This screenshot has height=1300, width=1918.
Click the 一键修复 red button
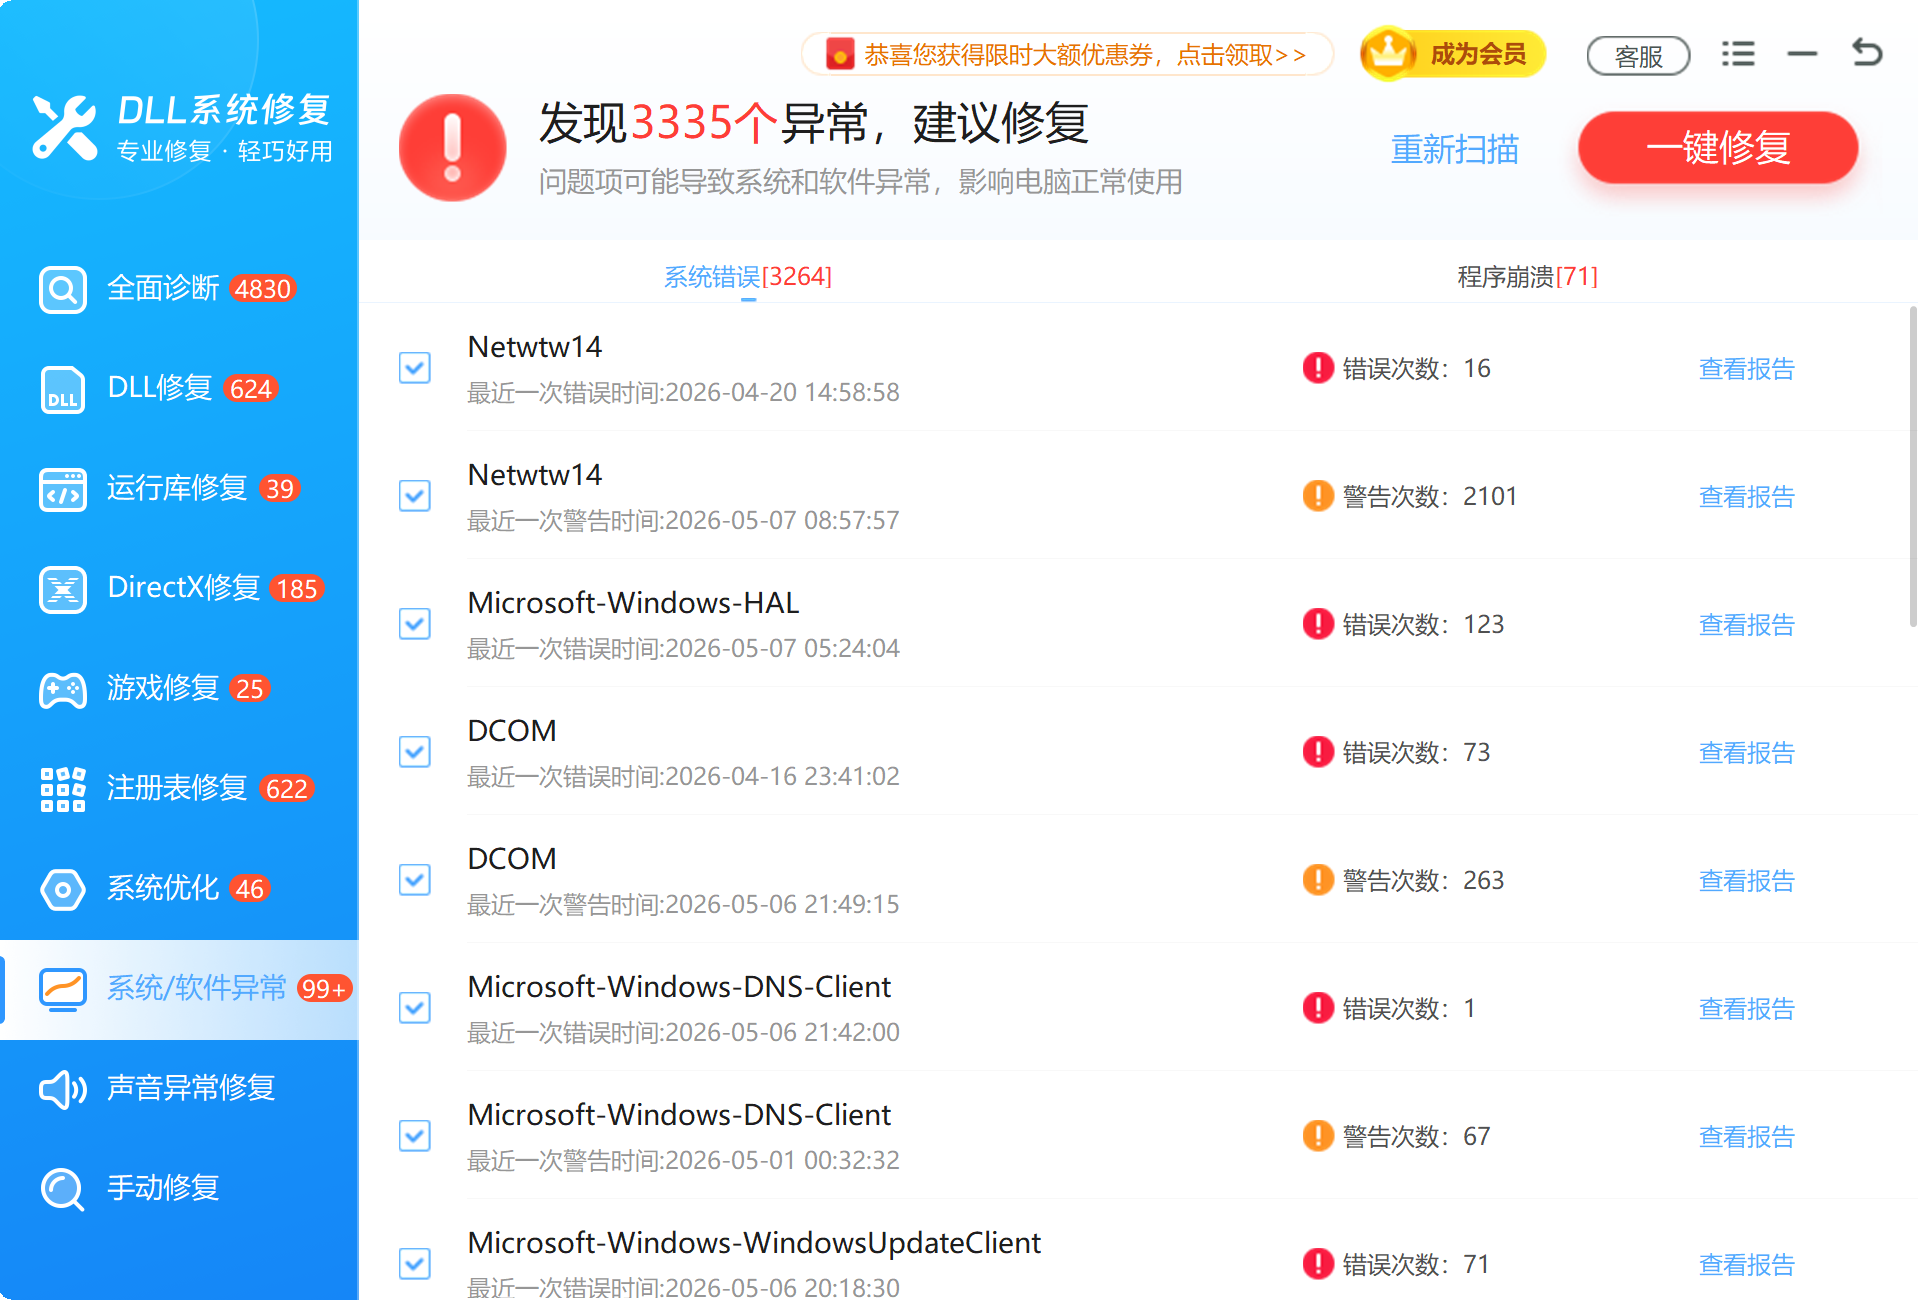(1718, 148)
